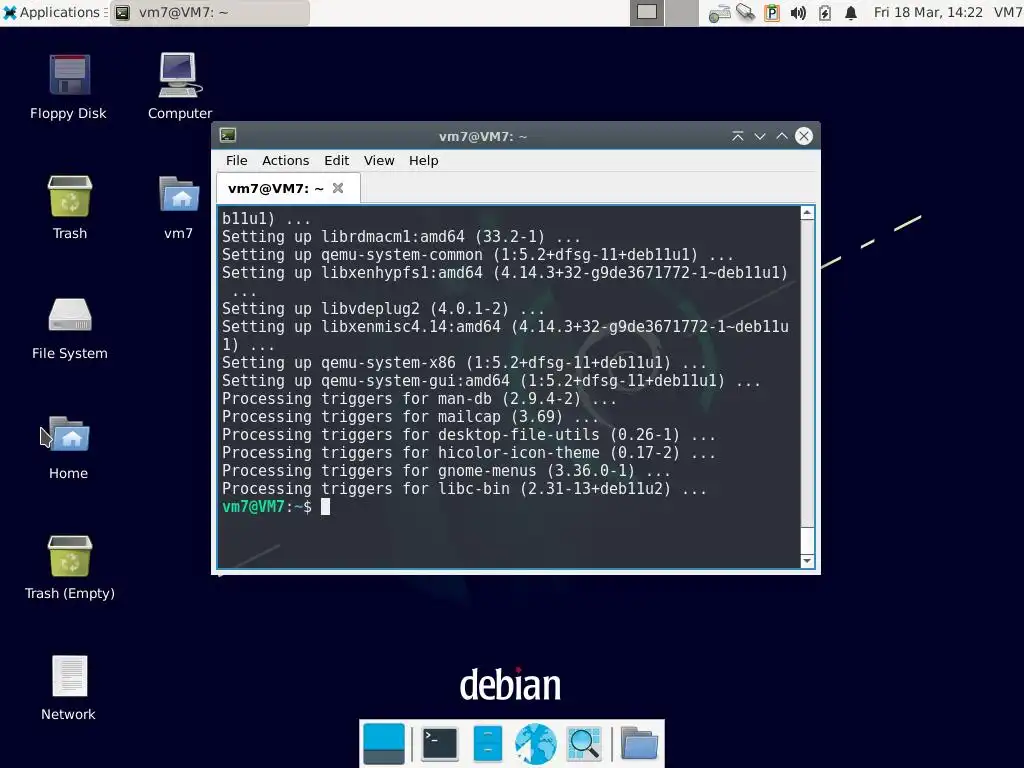Click the terminal vertical scrollbar track
Image resolution: width=1024 pixels, height=768 pixels.
click(x=807, y=385)
